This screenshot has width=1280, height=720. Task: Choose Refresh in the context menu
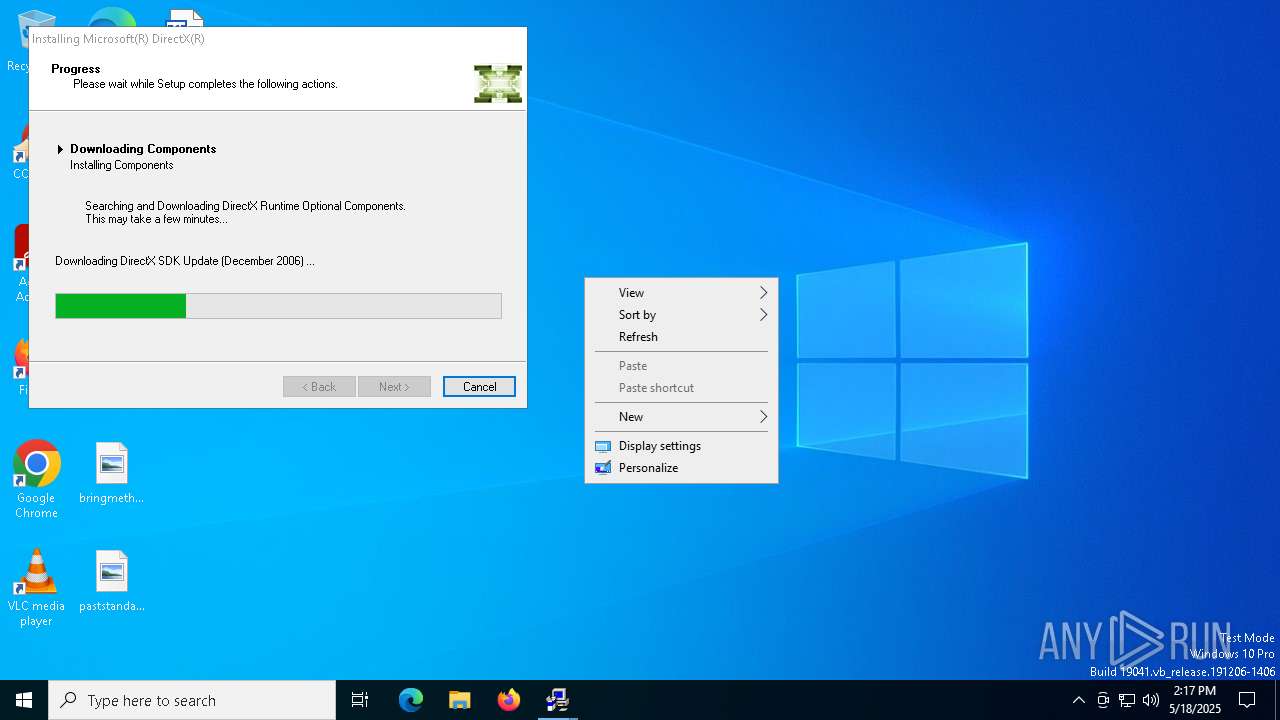(681, 337)
